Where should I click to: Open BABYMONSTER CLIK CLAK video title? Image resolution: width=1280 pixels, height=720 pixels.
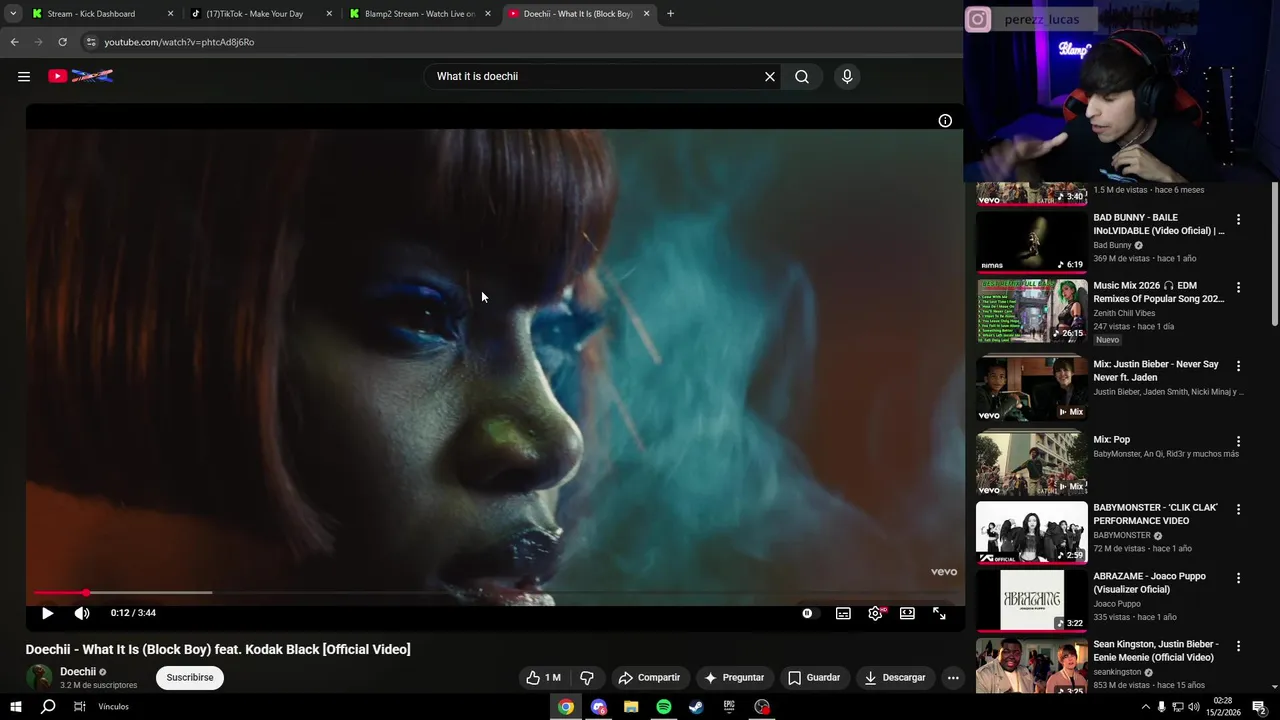pyautogui.click(x=1155, y=514)
